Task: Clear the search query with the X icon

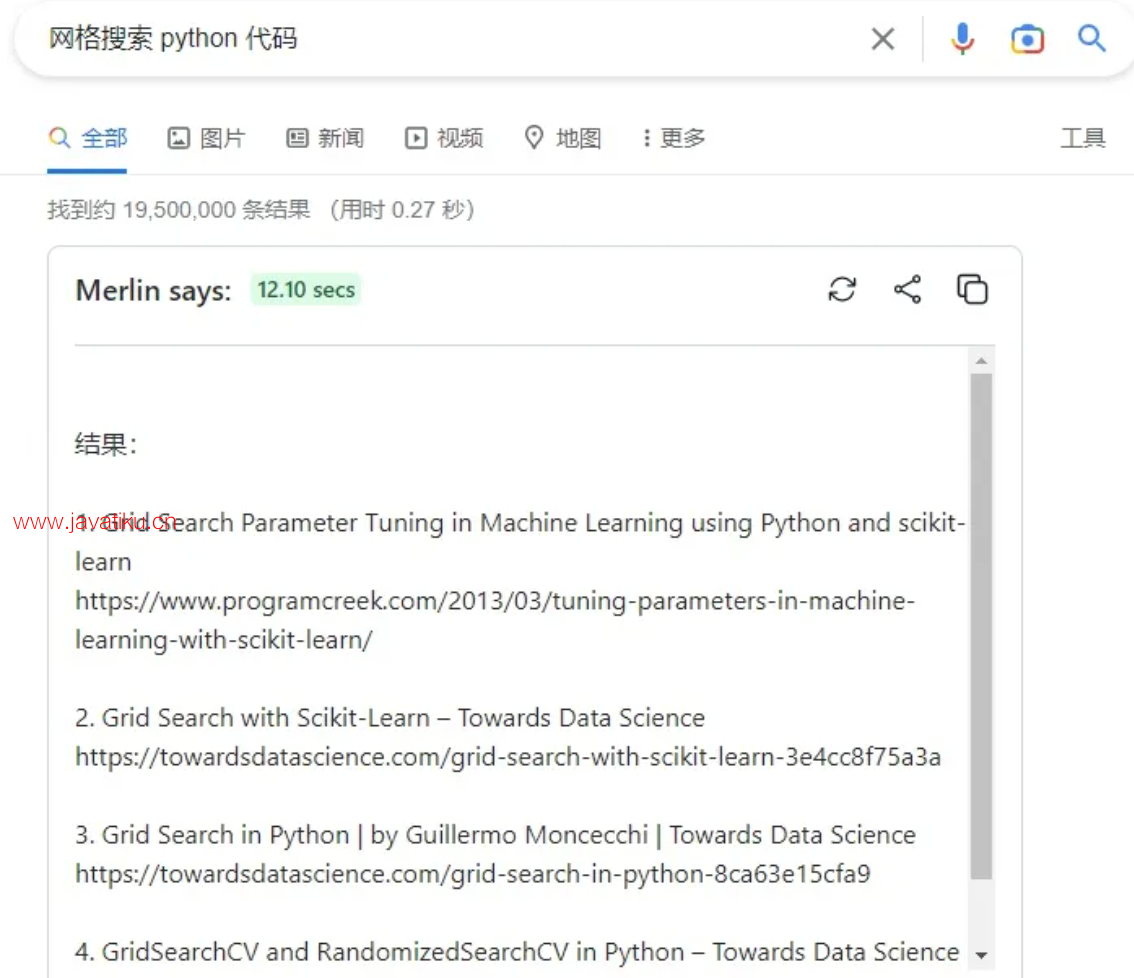Action: tap(882, 38)
